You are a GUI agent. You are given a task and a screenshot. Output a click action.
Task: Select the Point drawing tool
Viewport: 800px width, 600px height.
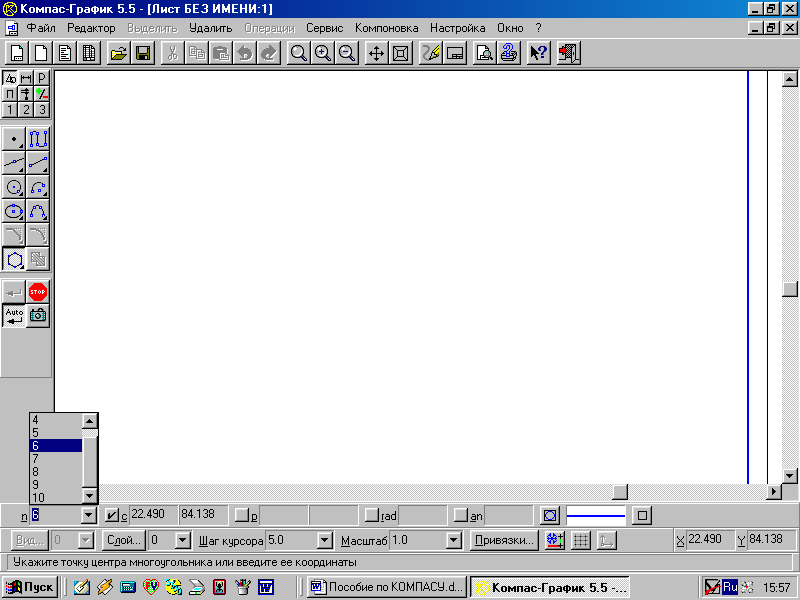[x=14, y=139]
